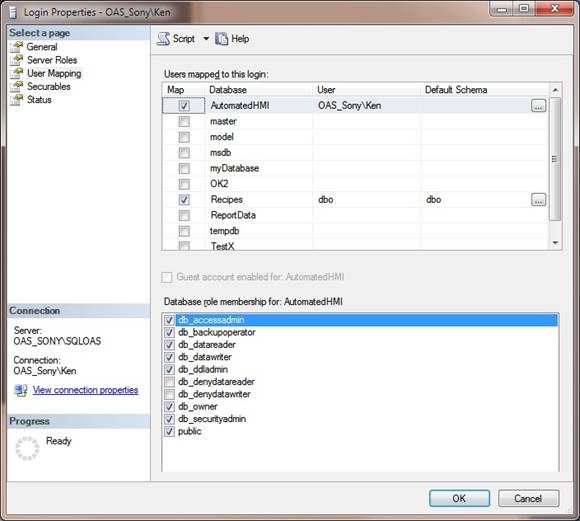
Task: Check the msdb database map checkbox
Action: [x=184, y=152]
